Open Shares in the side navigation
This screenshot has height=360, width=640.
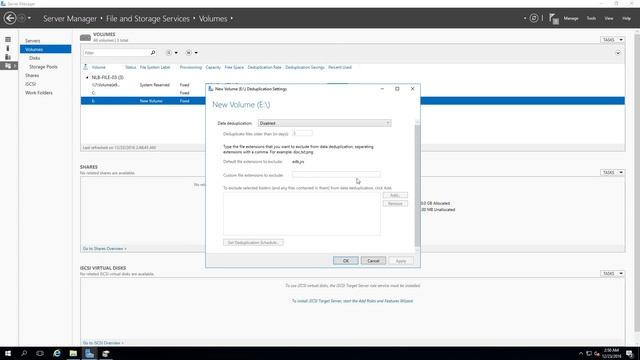pos(32,76)
